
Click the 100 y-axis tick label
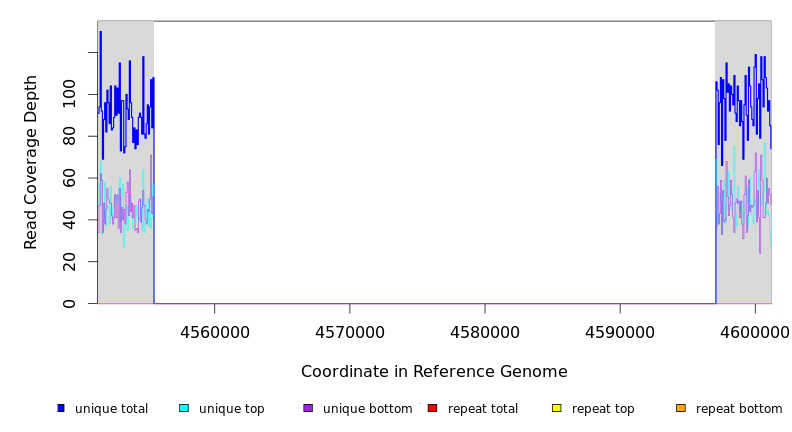[68, 94]
